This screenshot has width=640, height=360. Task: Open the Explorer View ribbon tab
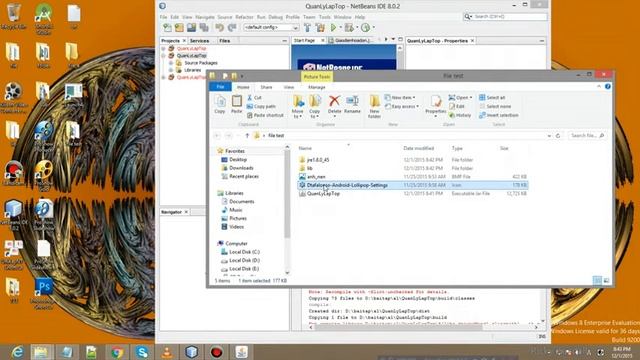[289, 87]
